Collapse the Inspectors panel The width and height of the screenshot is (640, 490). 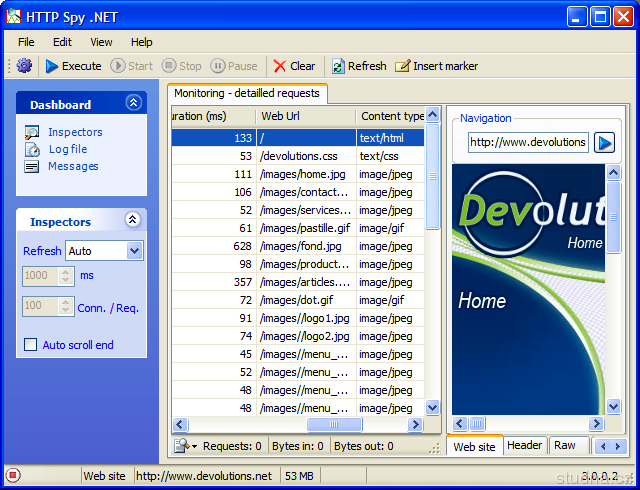pos(133,220)
